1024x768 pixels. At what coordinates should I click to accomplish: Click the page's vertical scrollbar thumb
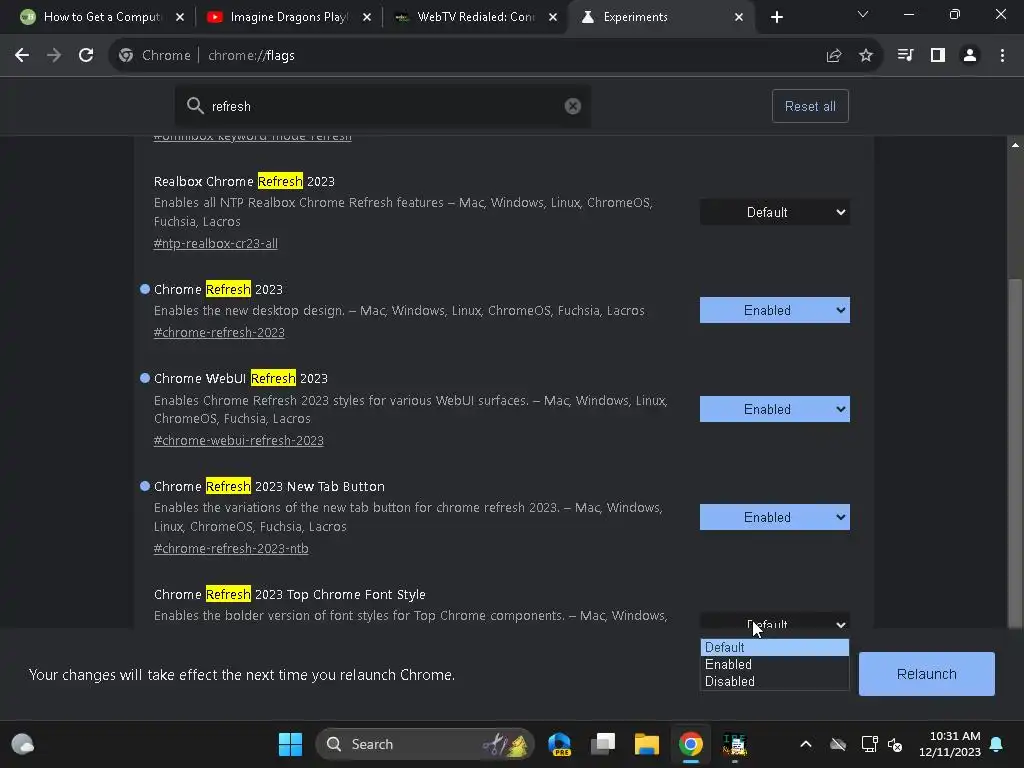pos(1015,453)
